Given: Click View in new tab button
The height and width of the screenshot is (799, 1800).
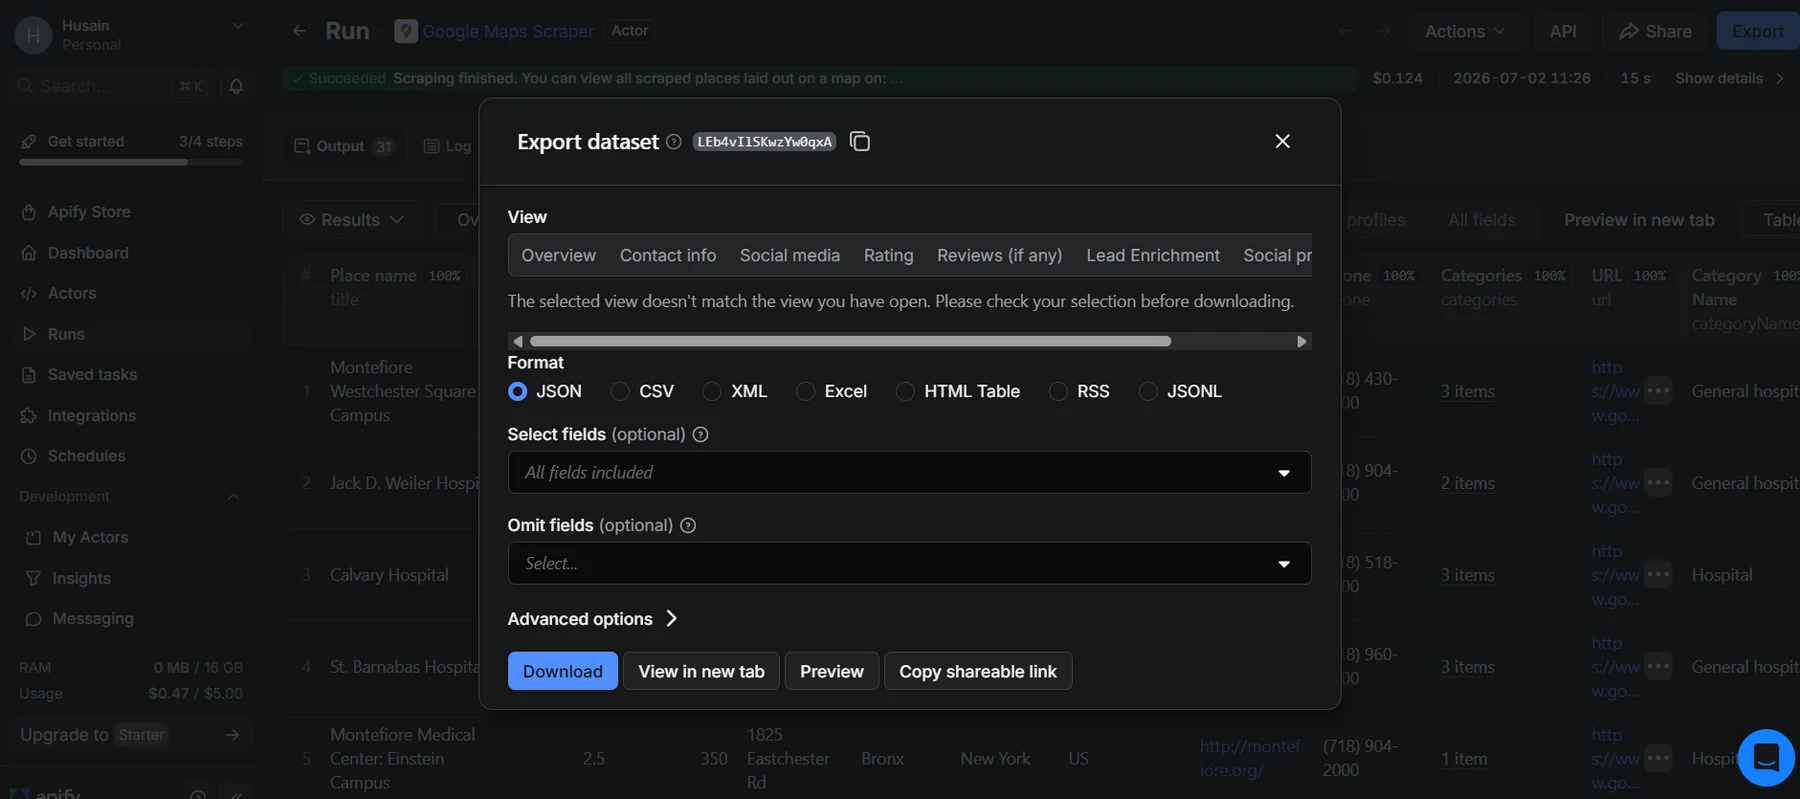Looking at the screenshot, I should pyautogui.click(x=701, y=671).
